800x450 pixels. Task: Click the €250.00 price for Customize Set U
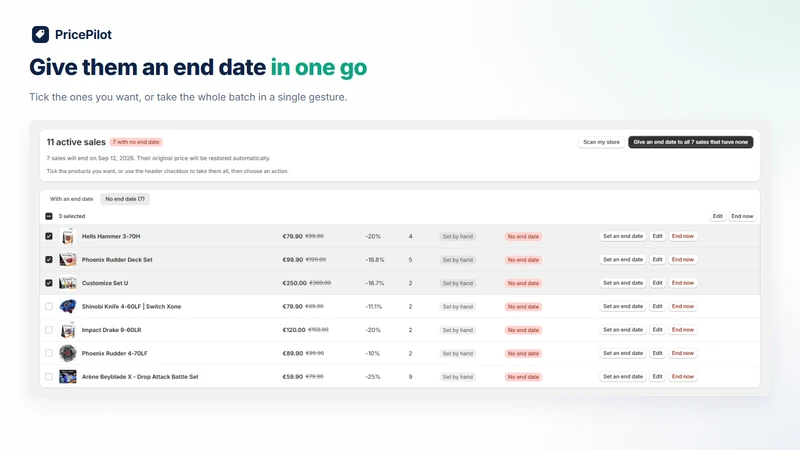(294, 283)
